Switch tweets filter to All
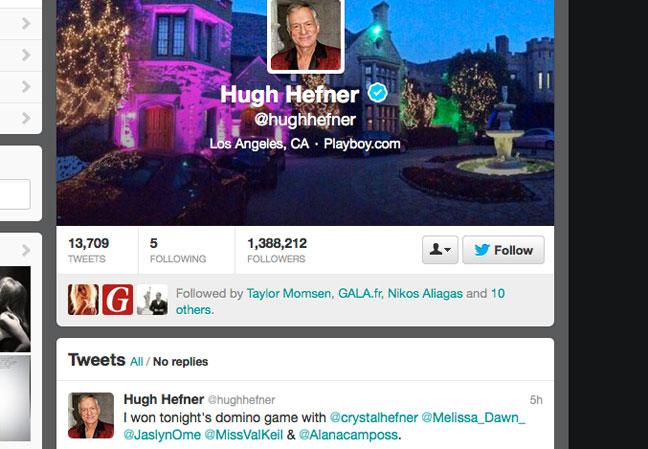The width and height of the screenshot is (648, 449). [x=136, y=362]
